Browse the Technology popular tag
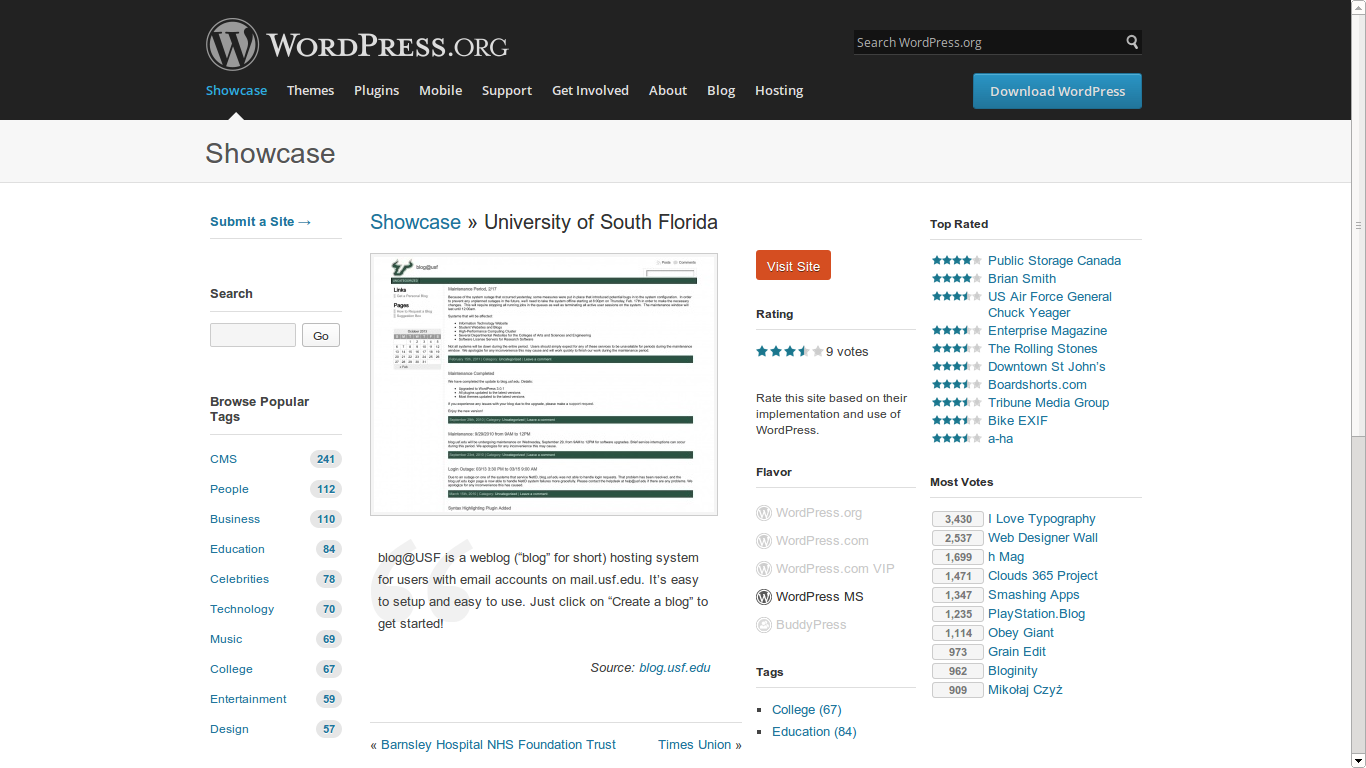Viewport: 1366px width, 768px height. tap(242, 609)
